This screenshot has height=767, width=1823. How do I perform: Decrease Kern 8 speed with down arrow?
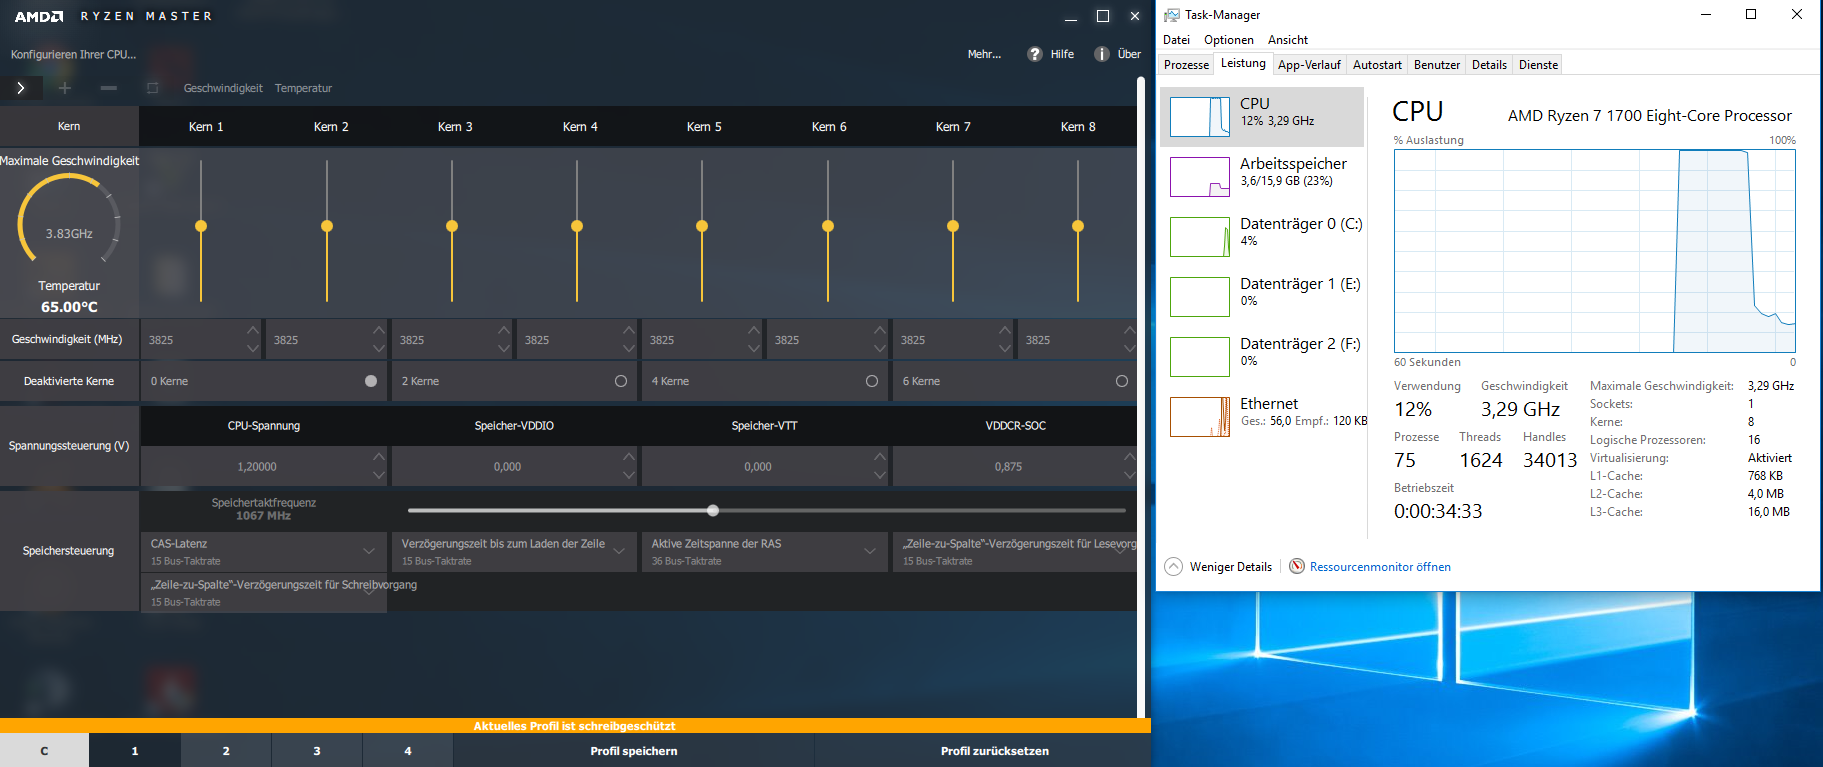1130,348
